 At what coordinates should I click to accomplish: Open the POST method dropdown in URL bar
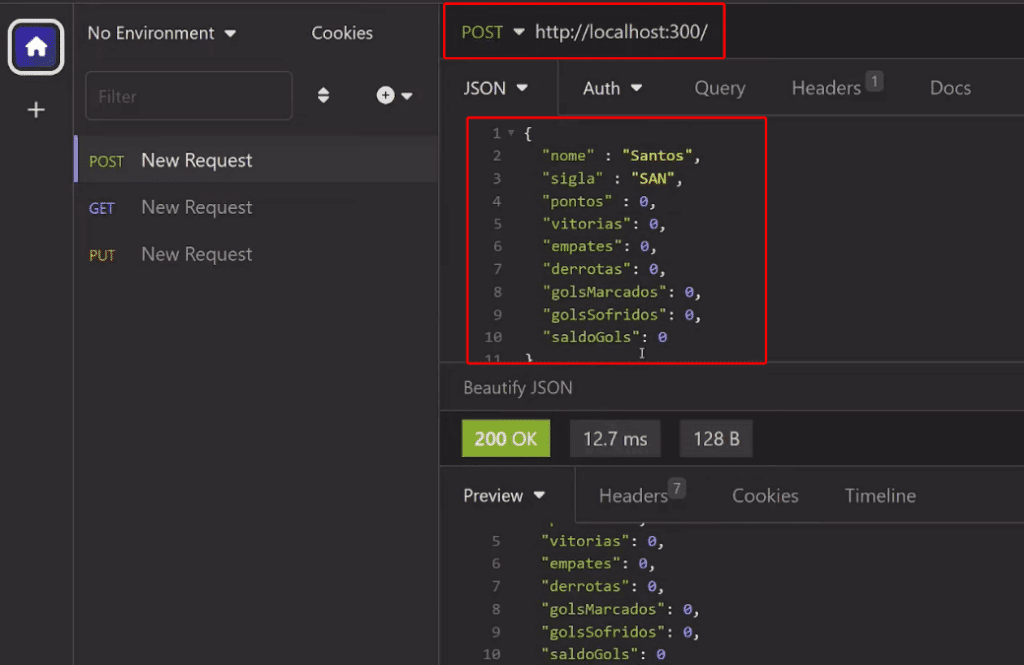(x=492, y=32)
